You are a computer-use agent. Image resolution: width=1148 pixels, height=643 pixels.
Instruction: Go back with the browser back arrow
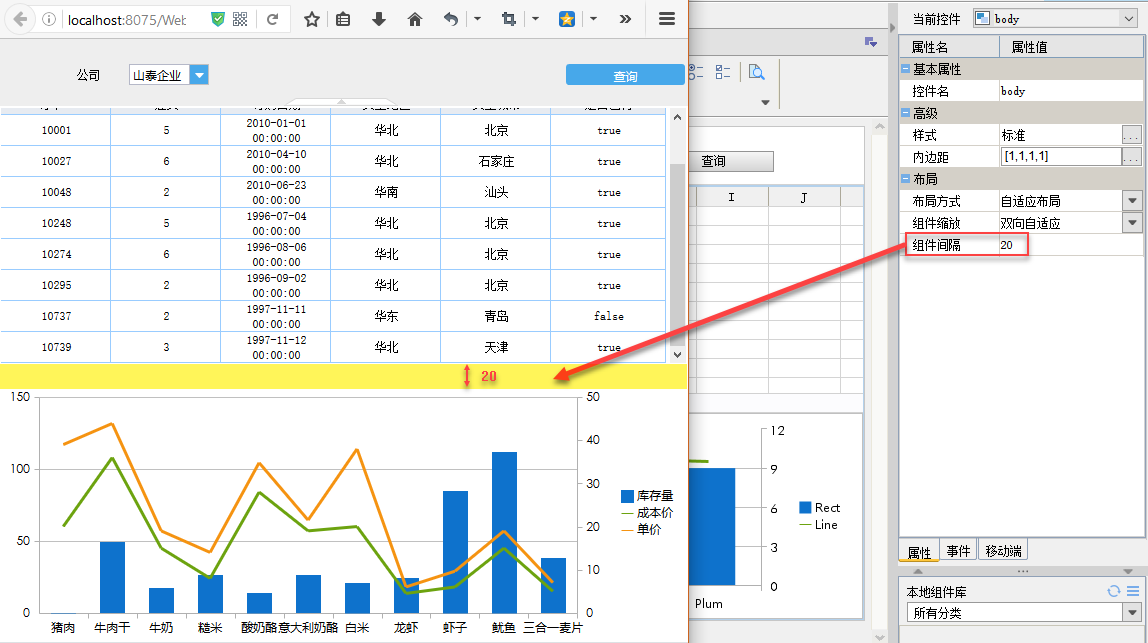click(20, 20)
